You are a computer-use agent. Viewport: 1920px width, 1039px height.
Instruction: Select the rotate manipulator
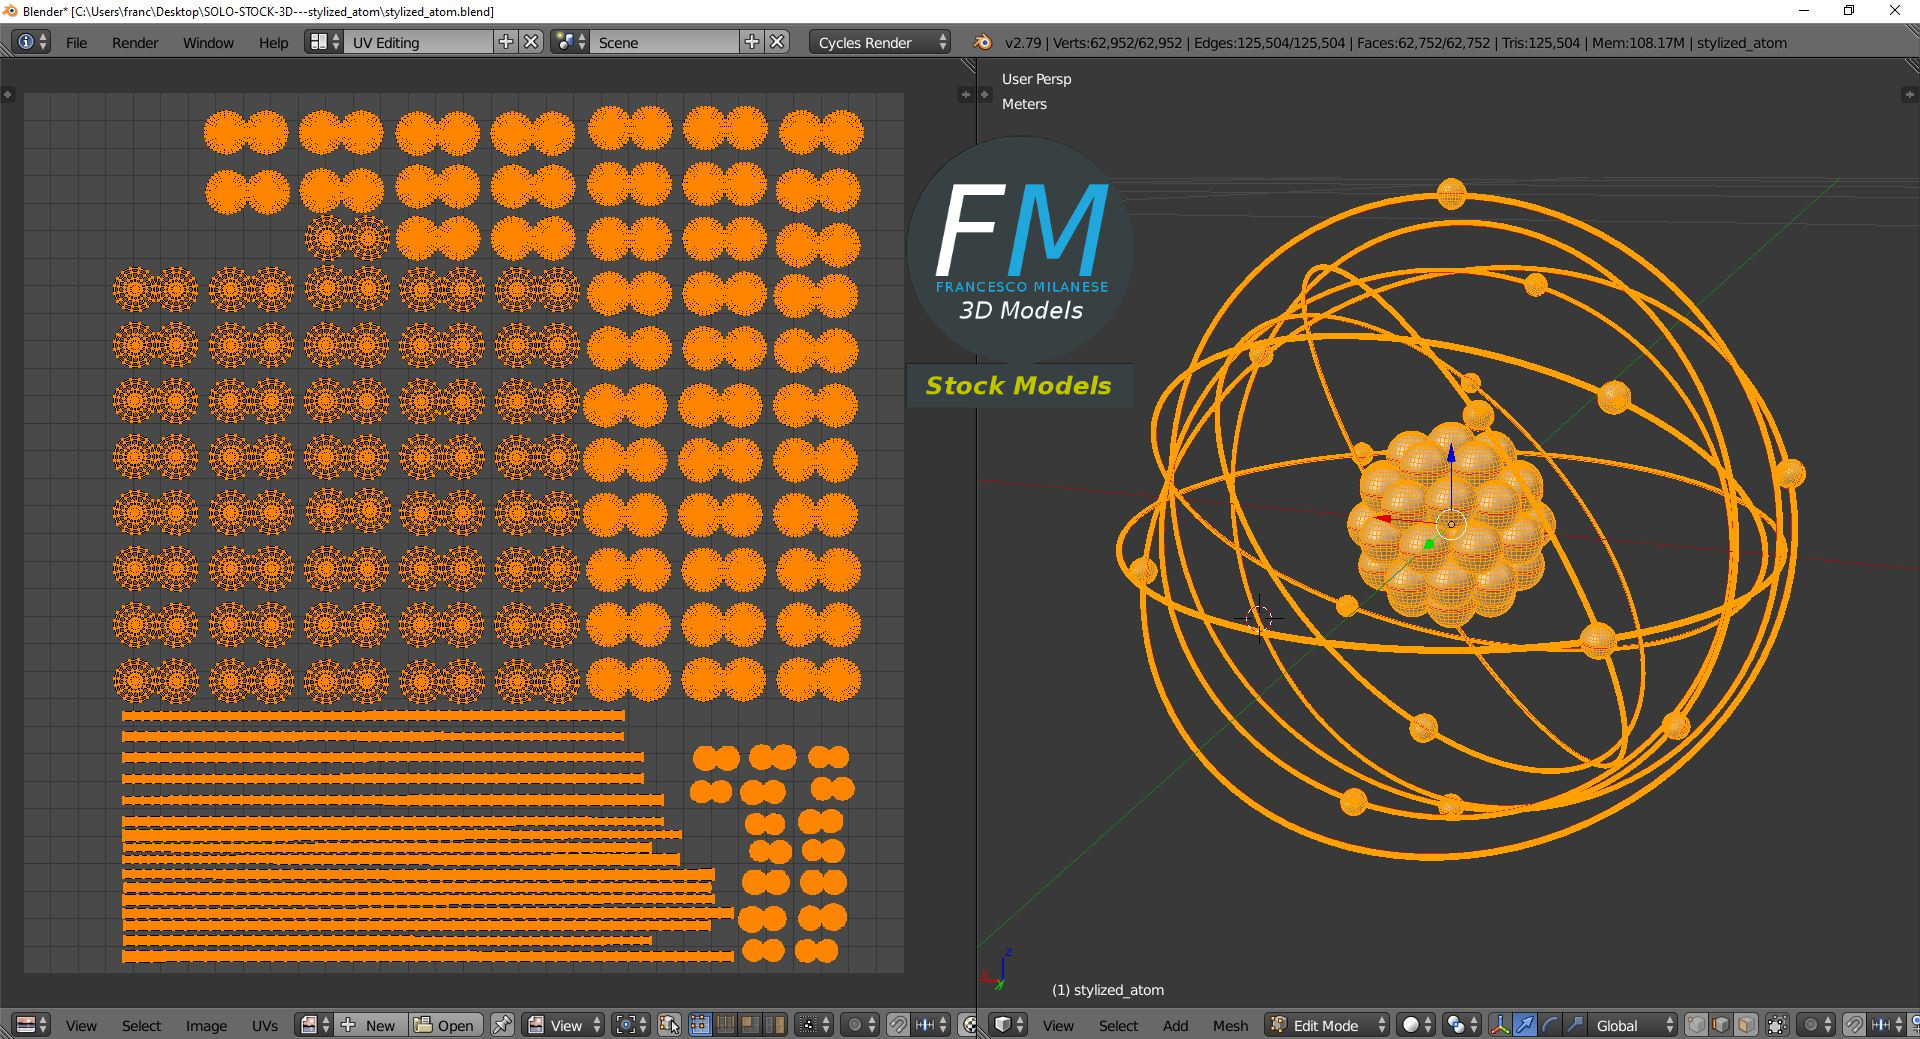pos(1550,1025)
